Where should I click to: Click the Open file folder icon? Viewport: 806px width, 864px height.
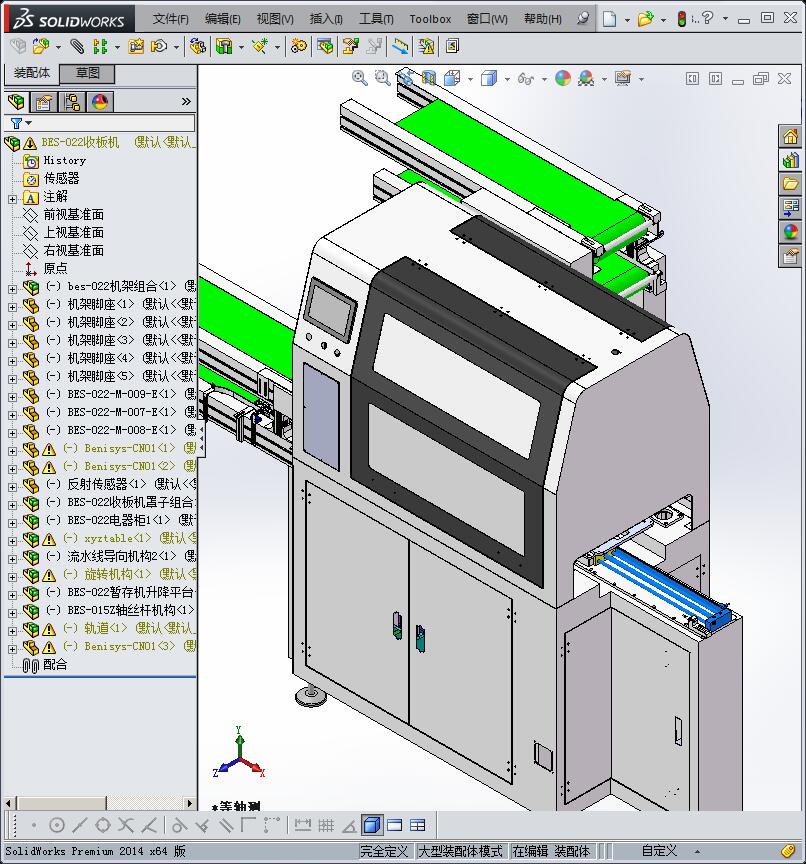[x=645, y=19]
